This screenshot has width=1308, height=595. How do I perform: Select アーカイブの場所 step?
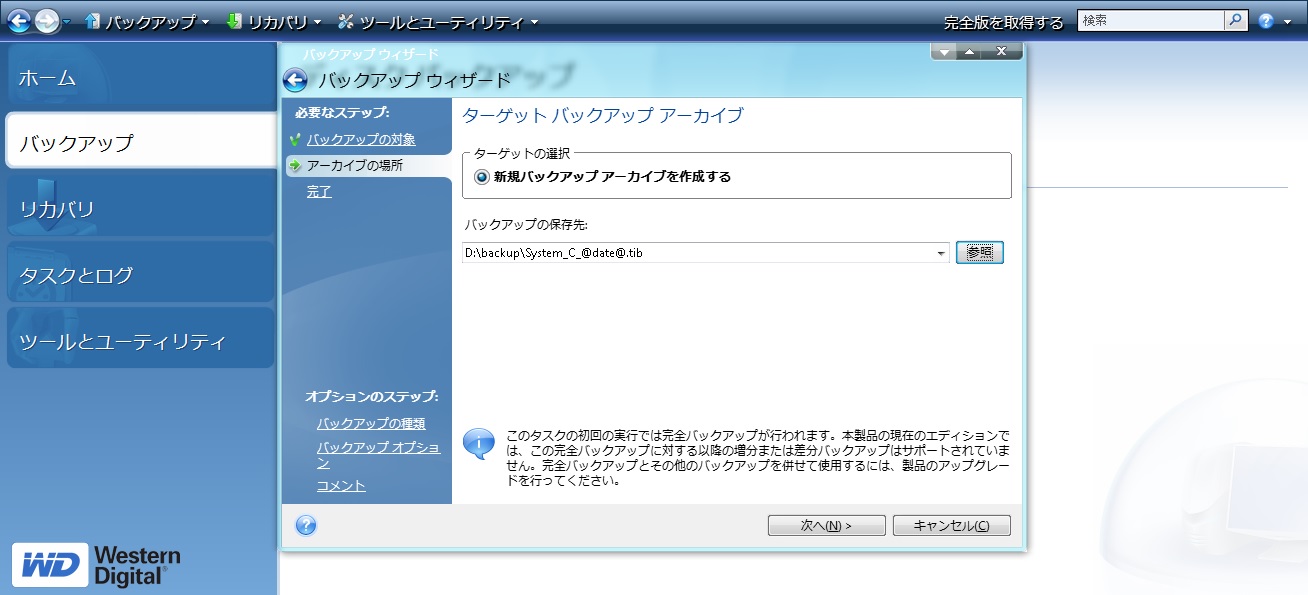[355, 165]
